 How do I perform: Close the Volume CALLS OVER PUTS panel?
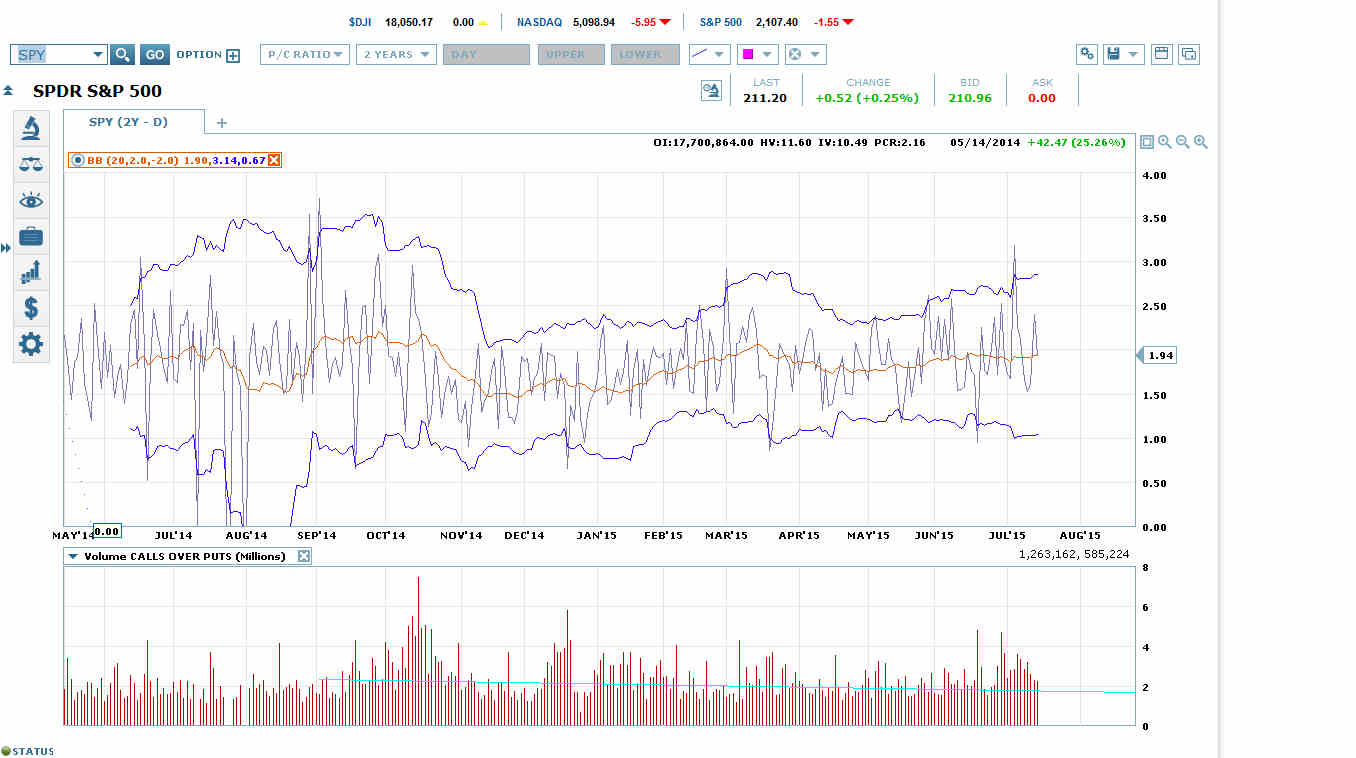coord(304,556)
